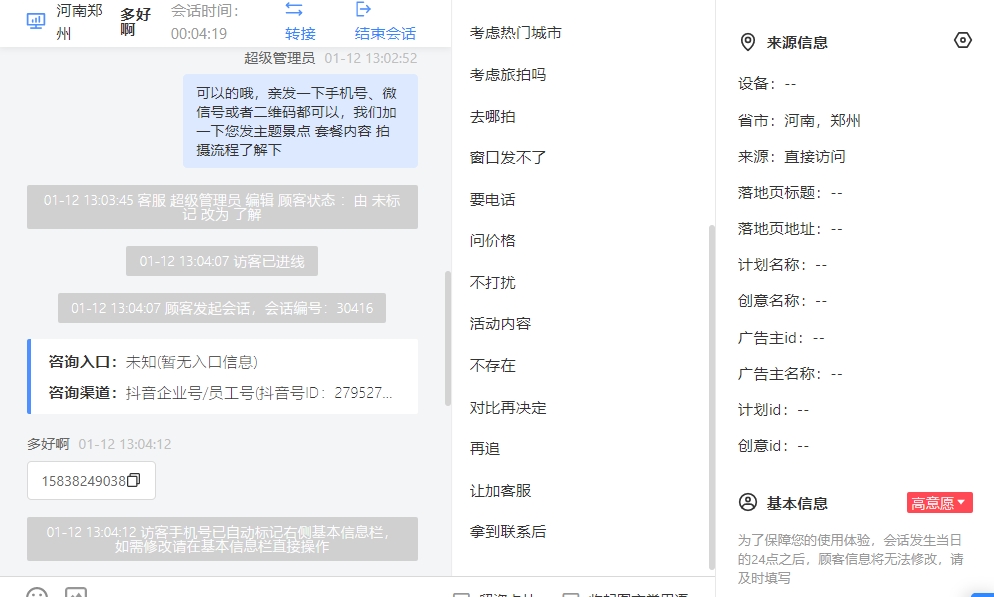Image resolution: width=994 pixels, height=597 pixels.
Task: Click the visitor name 多好啊 in header
Action: click(136, 22)
